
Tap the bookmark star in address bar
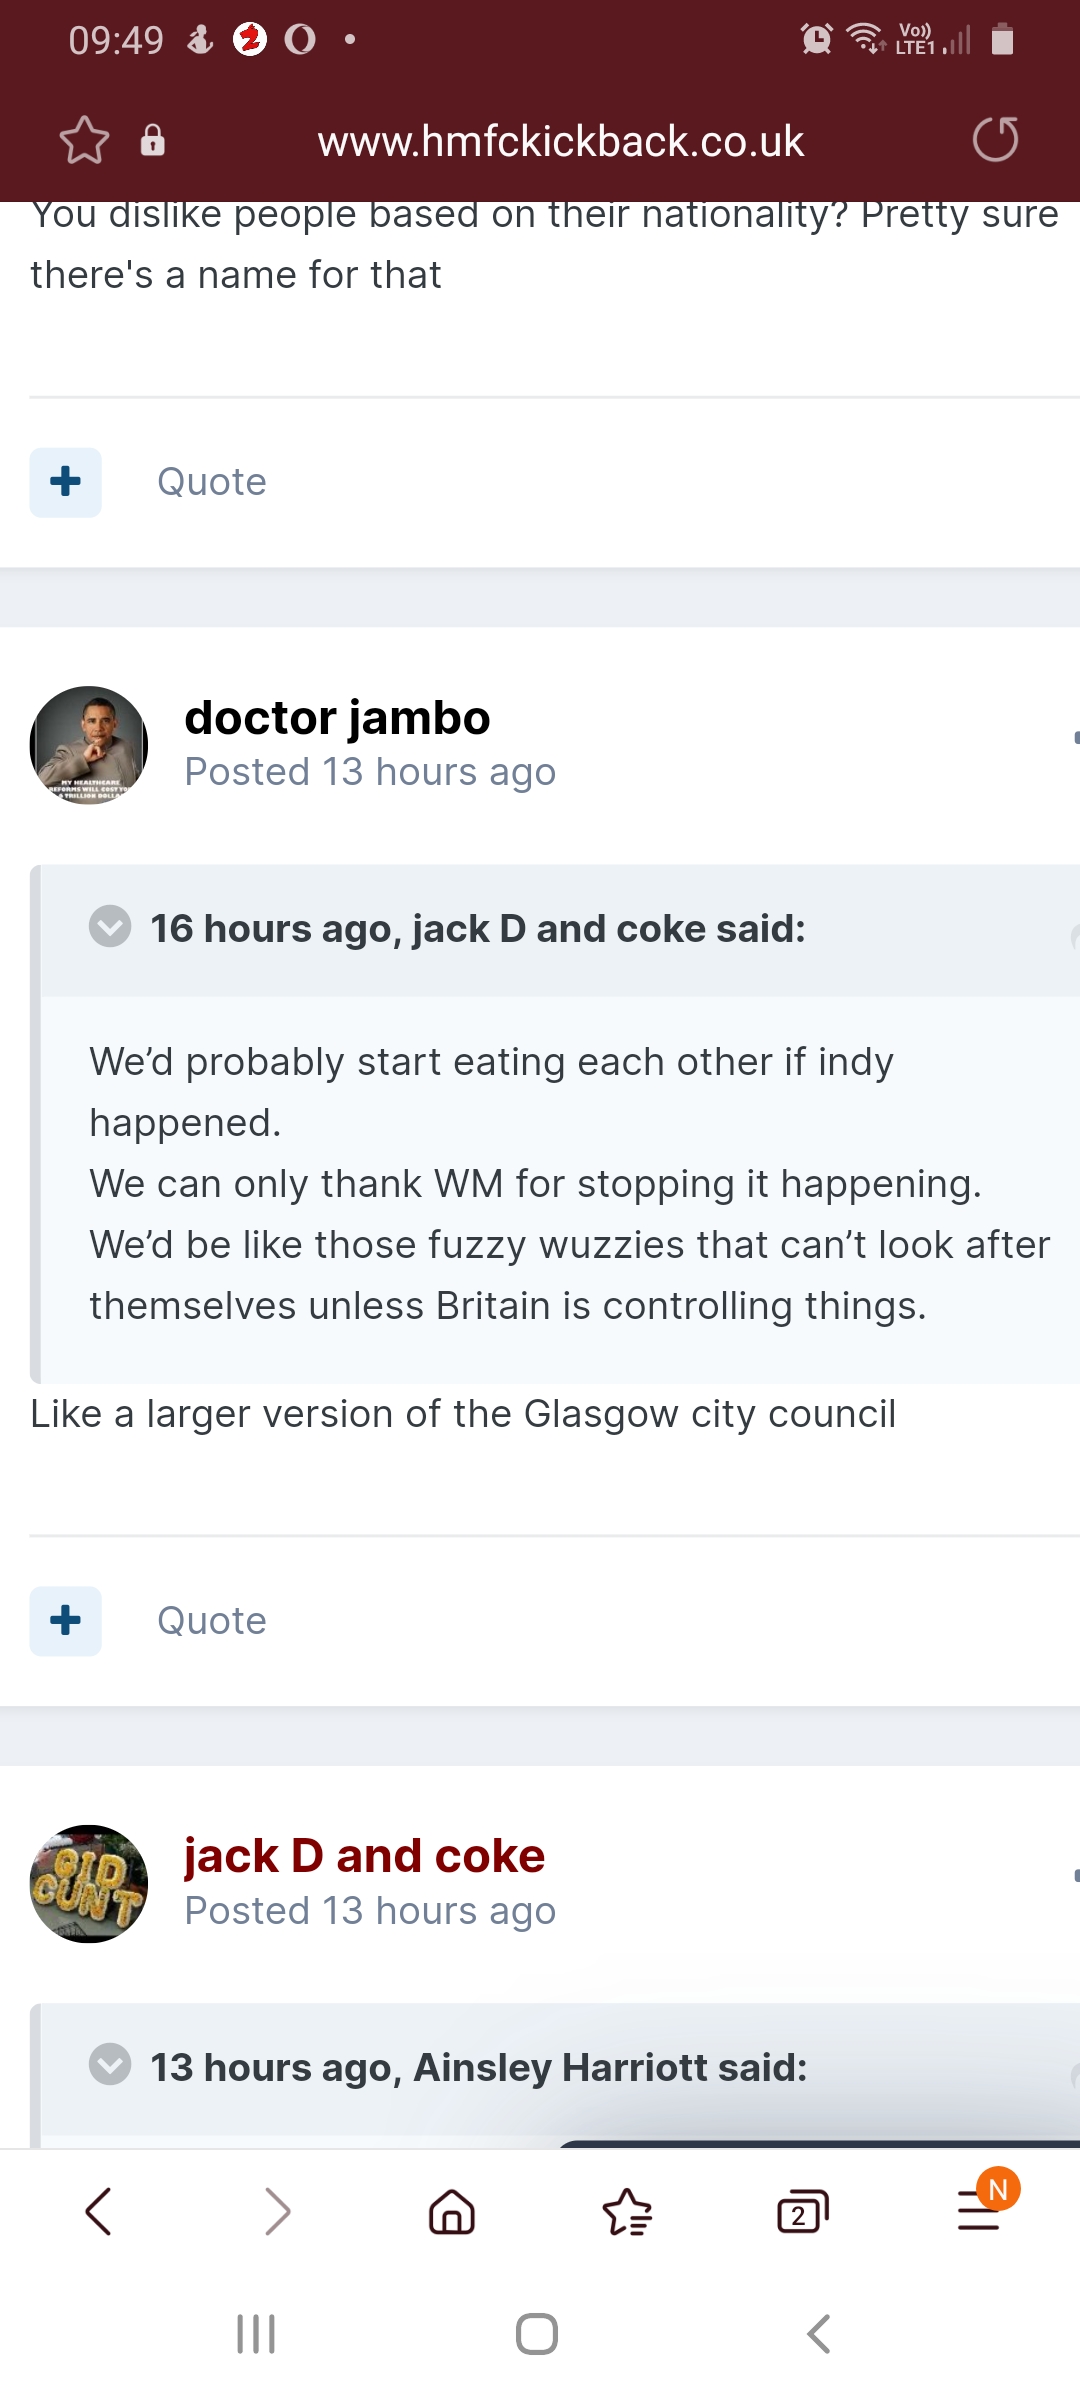point(84,140)
